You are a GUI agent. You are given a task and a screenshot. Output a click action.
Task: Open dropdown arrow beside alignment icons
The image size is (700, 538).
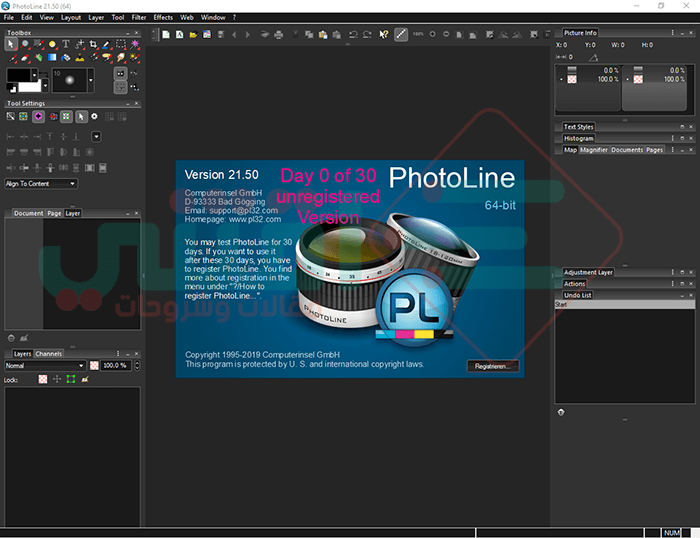96,137
